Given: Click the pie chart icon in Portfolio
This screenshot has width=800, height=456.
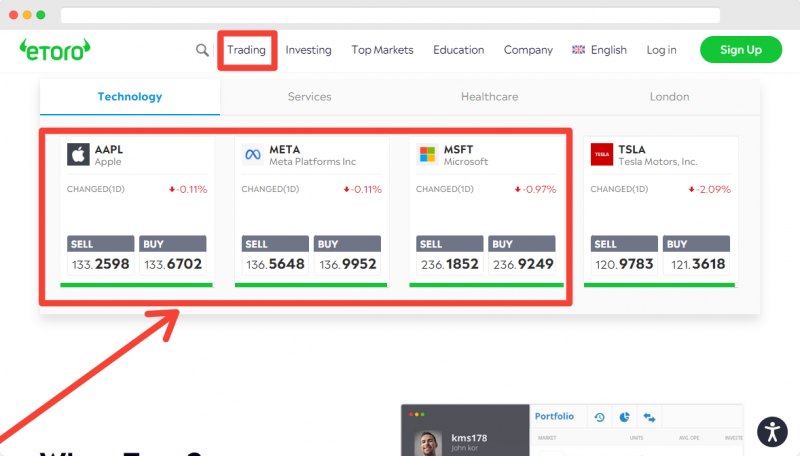Looking at the screenshot, I should pyautogui.click(x=624, y=417).
